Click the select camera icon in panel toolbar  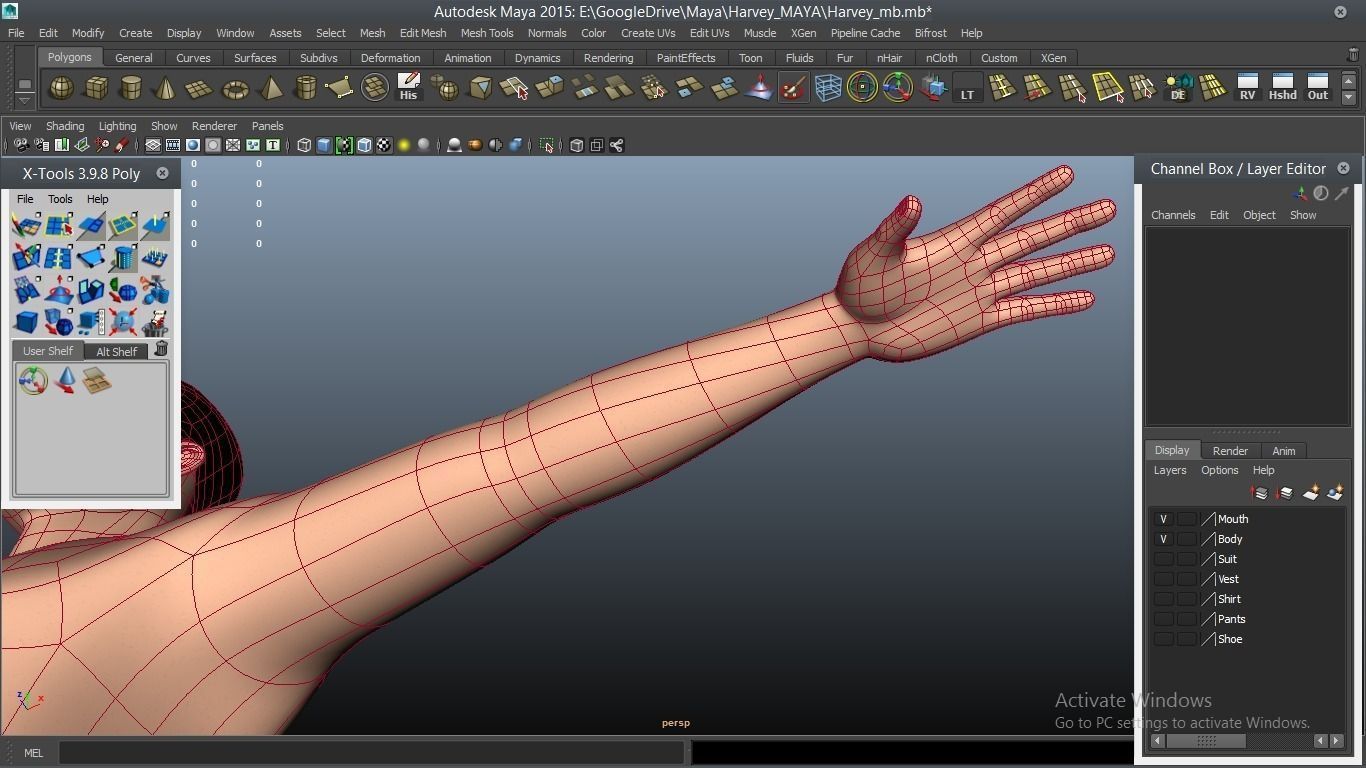(22, 145)
